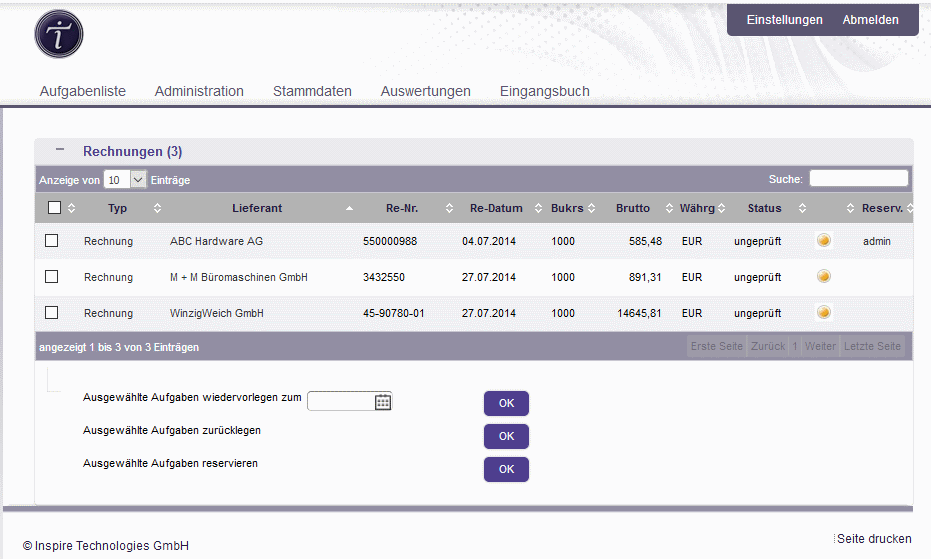Click orange status icon for M + M Büromaschinen
Viewport: 931px width, 559px height.
click(824, 276)
